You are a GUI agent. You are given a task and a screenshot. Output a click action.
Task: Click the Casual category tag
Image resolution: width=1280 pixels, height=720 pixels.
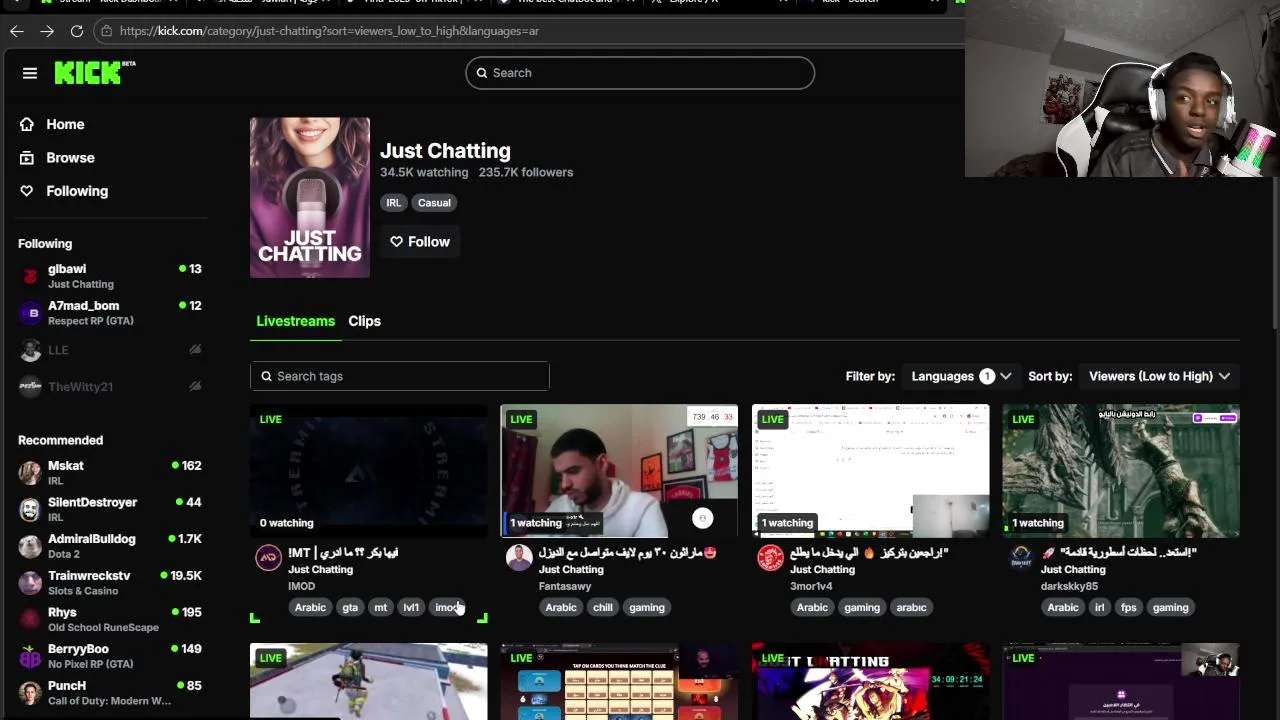(x=434, y=203)
